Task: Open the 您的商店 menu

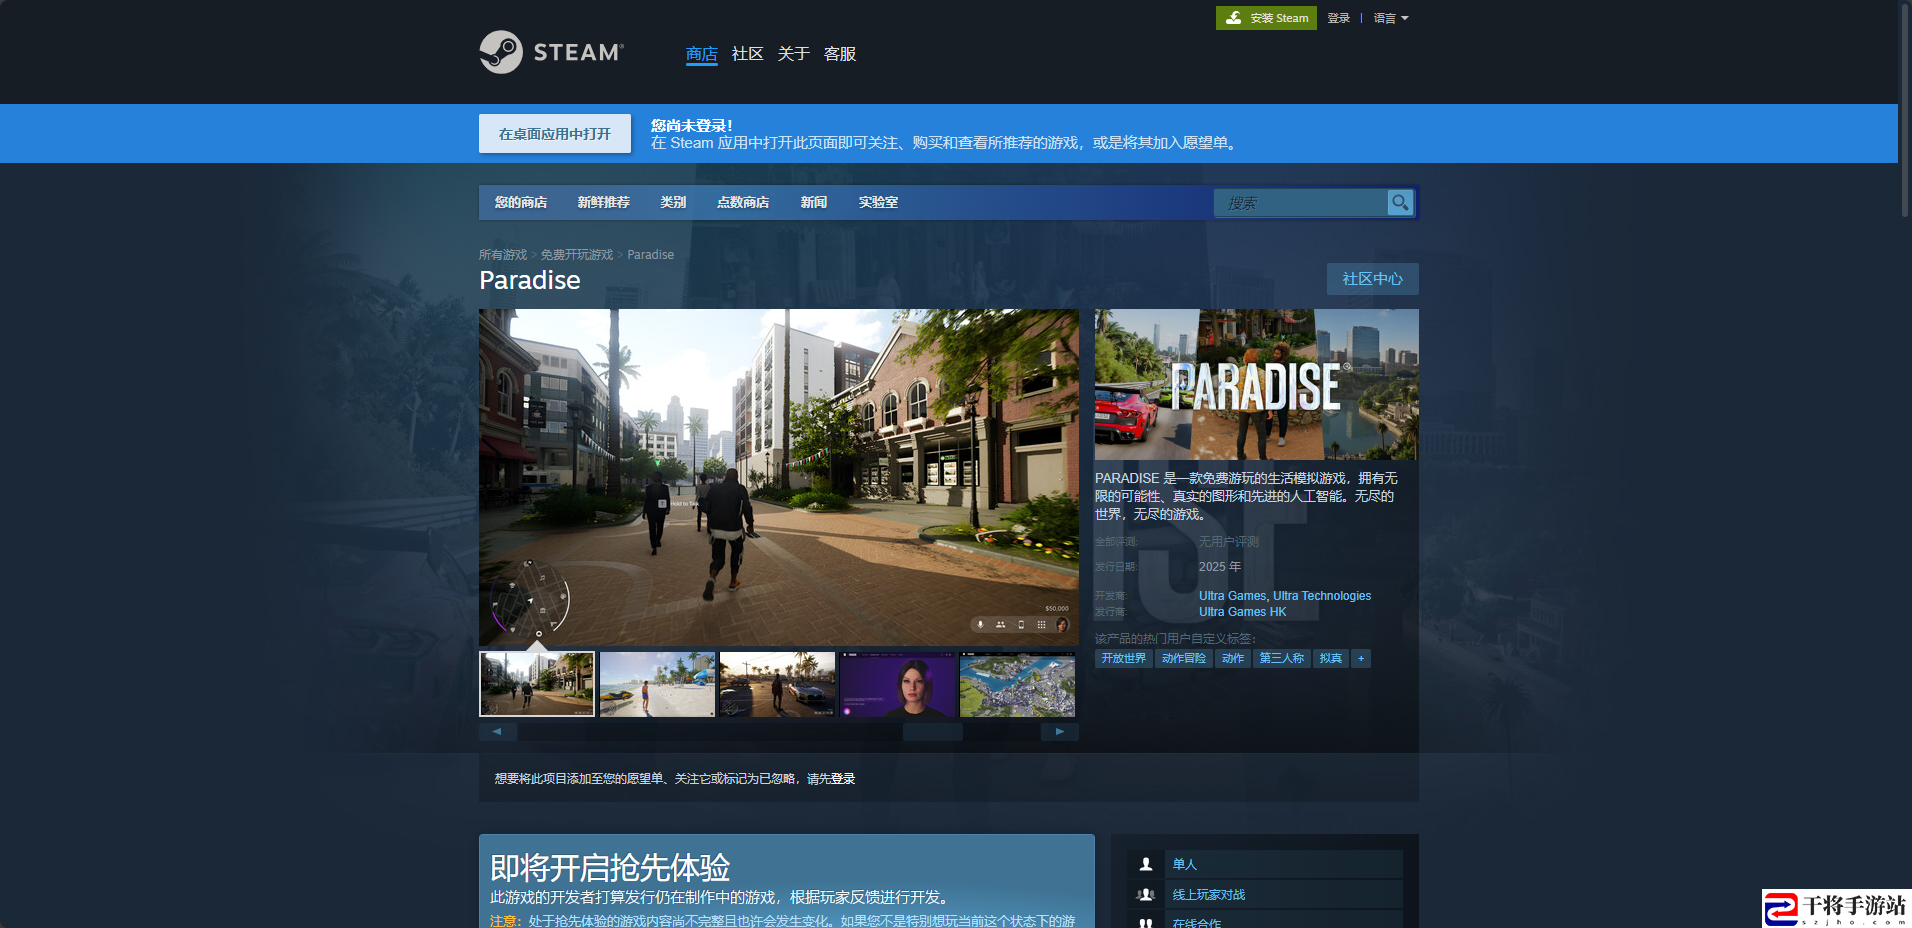Action: coord(520,202)
